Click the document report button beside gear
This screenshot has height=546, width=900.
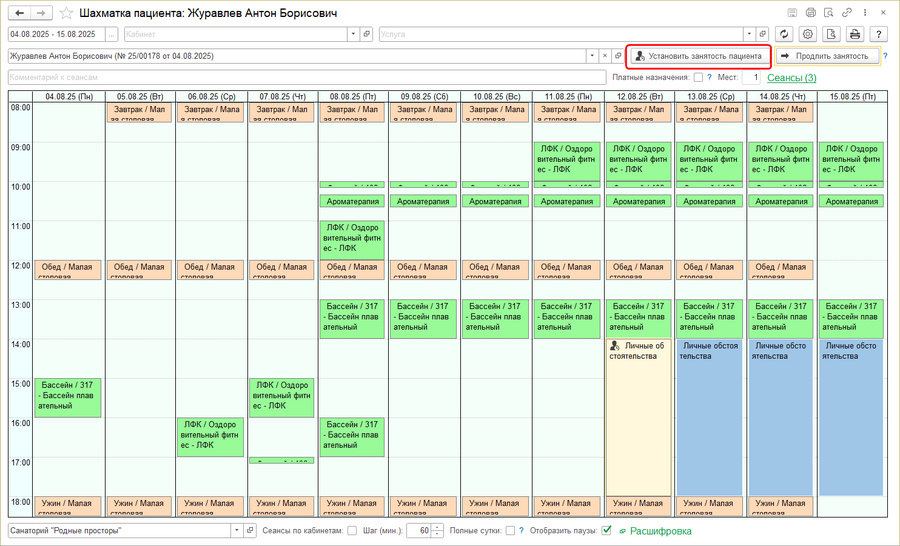click(x=831, y=34)
